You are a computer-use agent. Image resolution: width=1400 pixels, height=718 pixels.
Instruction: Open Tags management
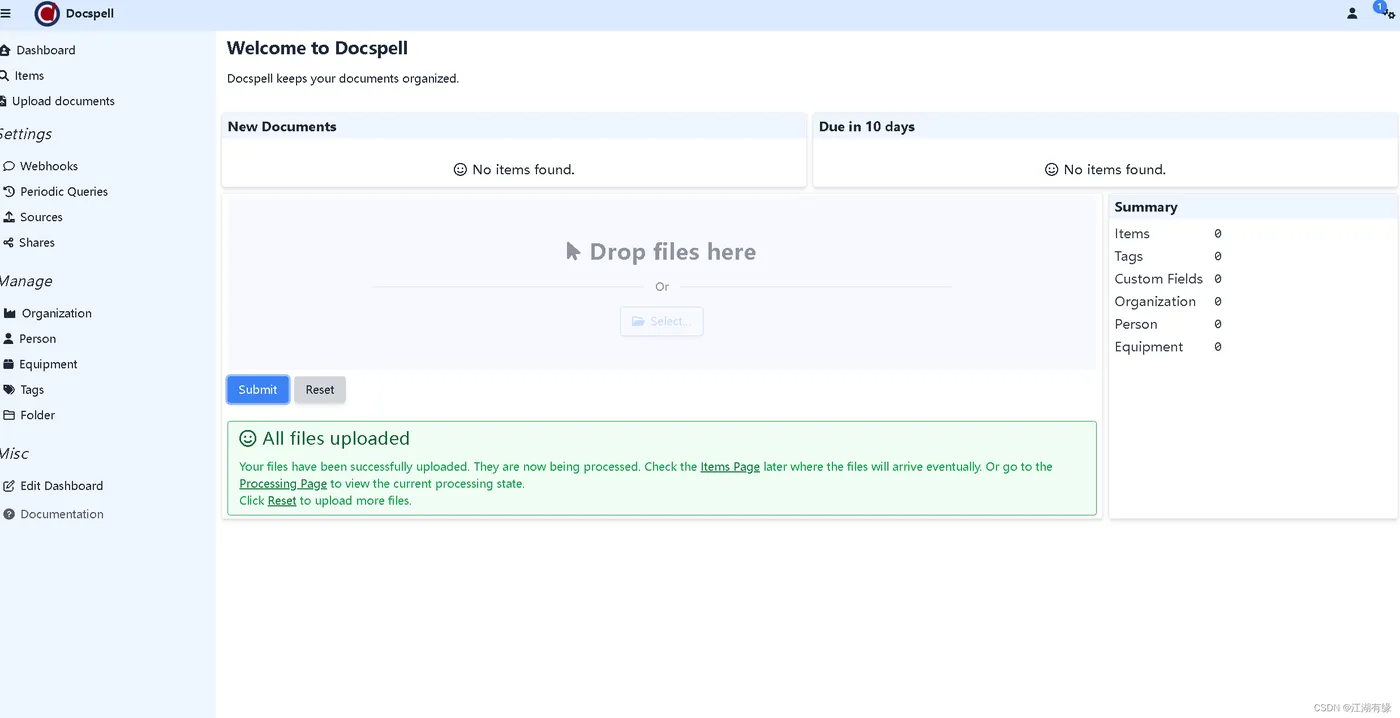[x=32, y=390]
